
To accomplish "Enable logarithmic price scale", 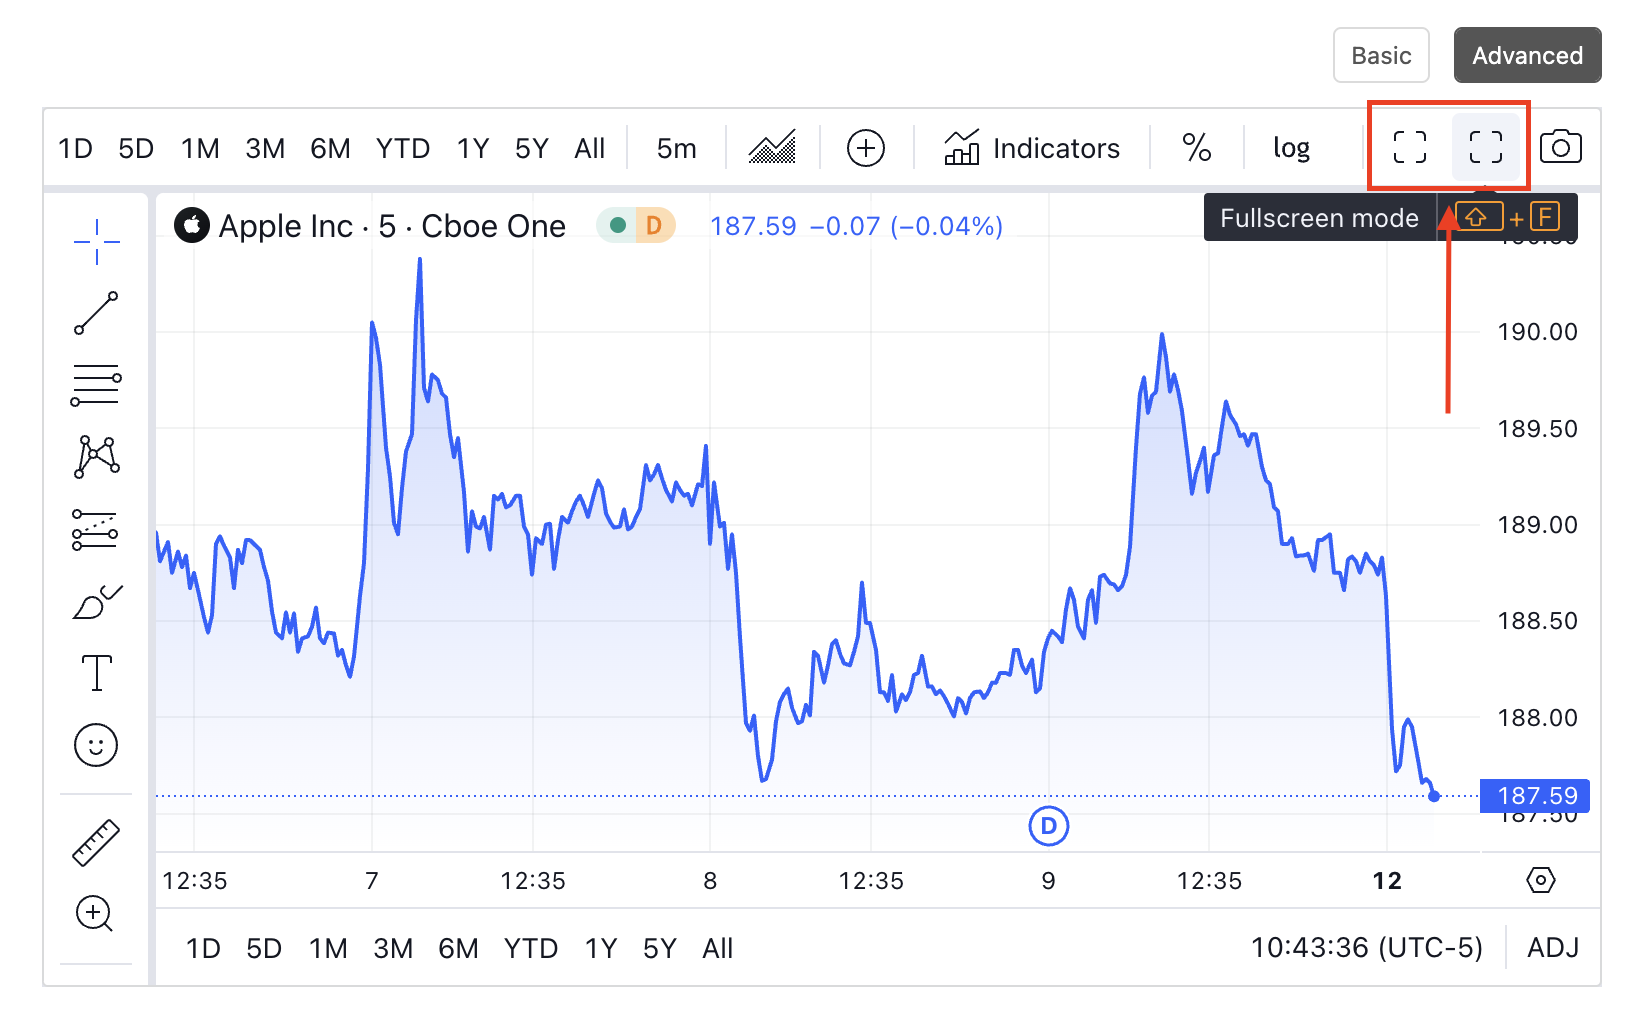I will [x=1290, y=148].
